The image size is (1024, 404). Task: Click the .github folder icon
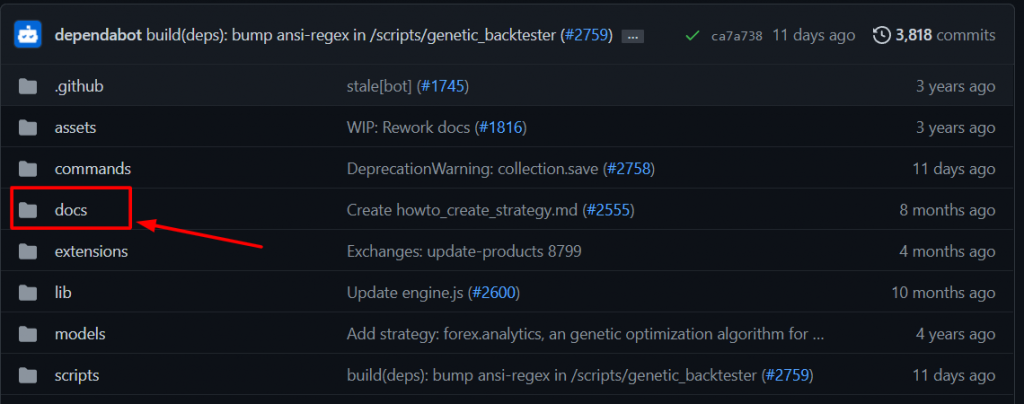click(x=27, y=86)
